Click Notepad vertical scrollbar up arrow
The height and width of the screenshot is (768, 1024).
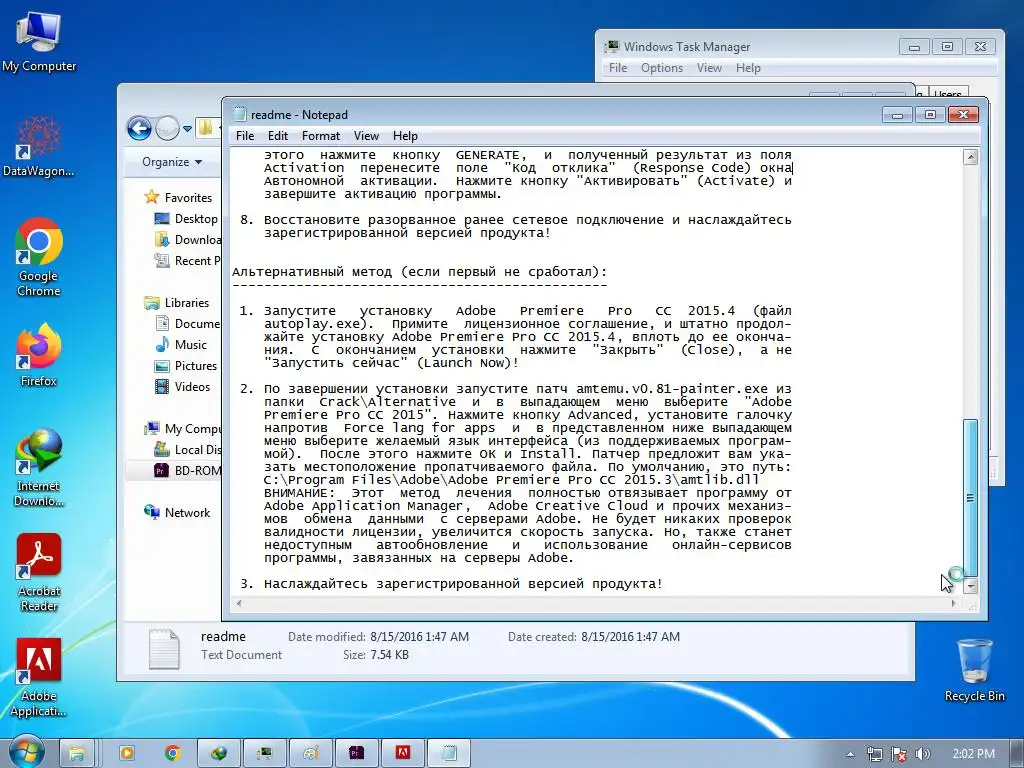point(970,157)
